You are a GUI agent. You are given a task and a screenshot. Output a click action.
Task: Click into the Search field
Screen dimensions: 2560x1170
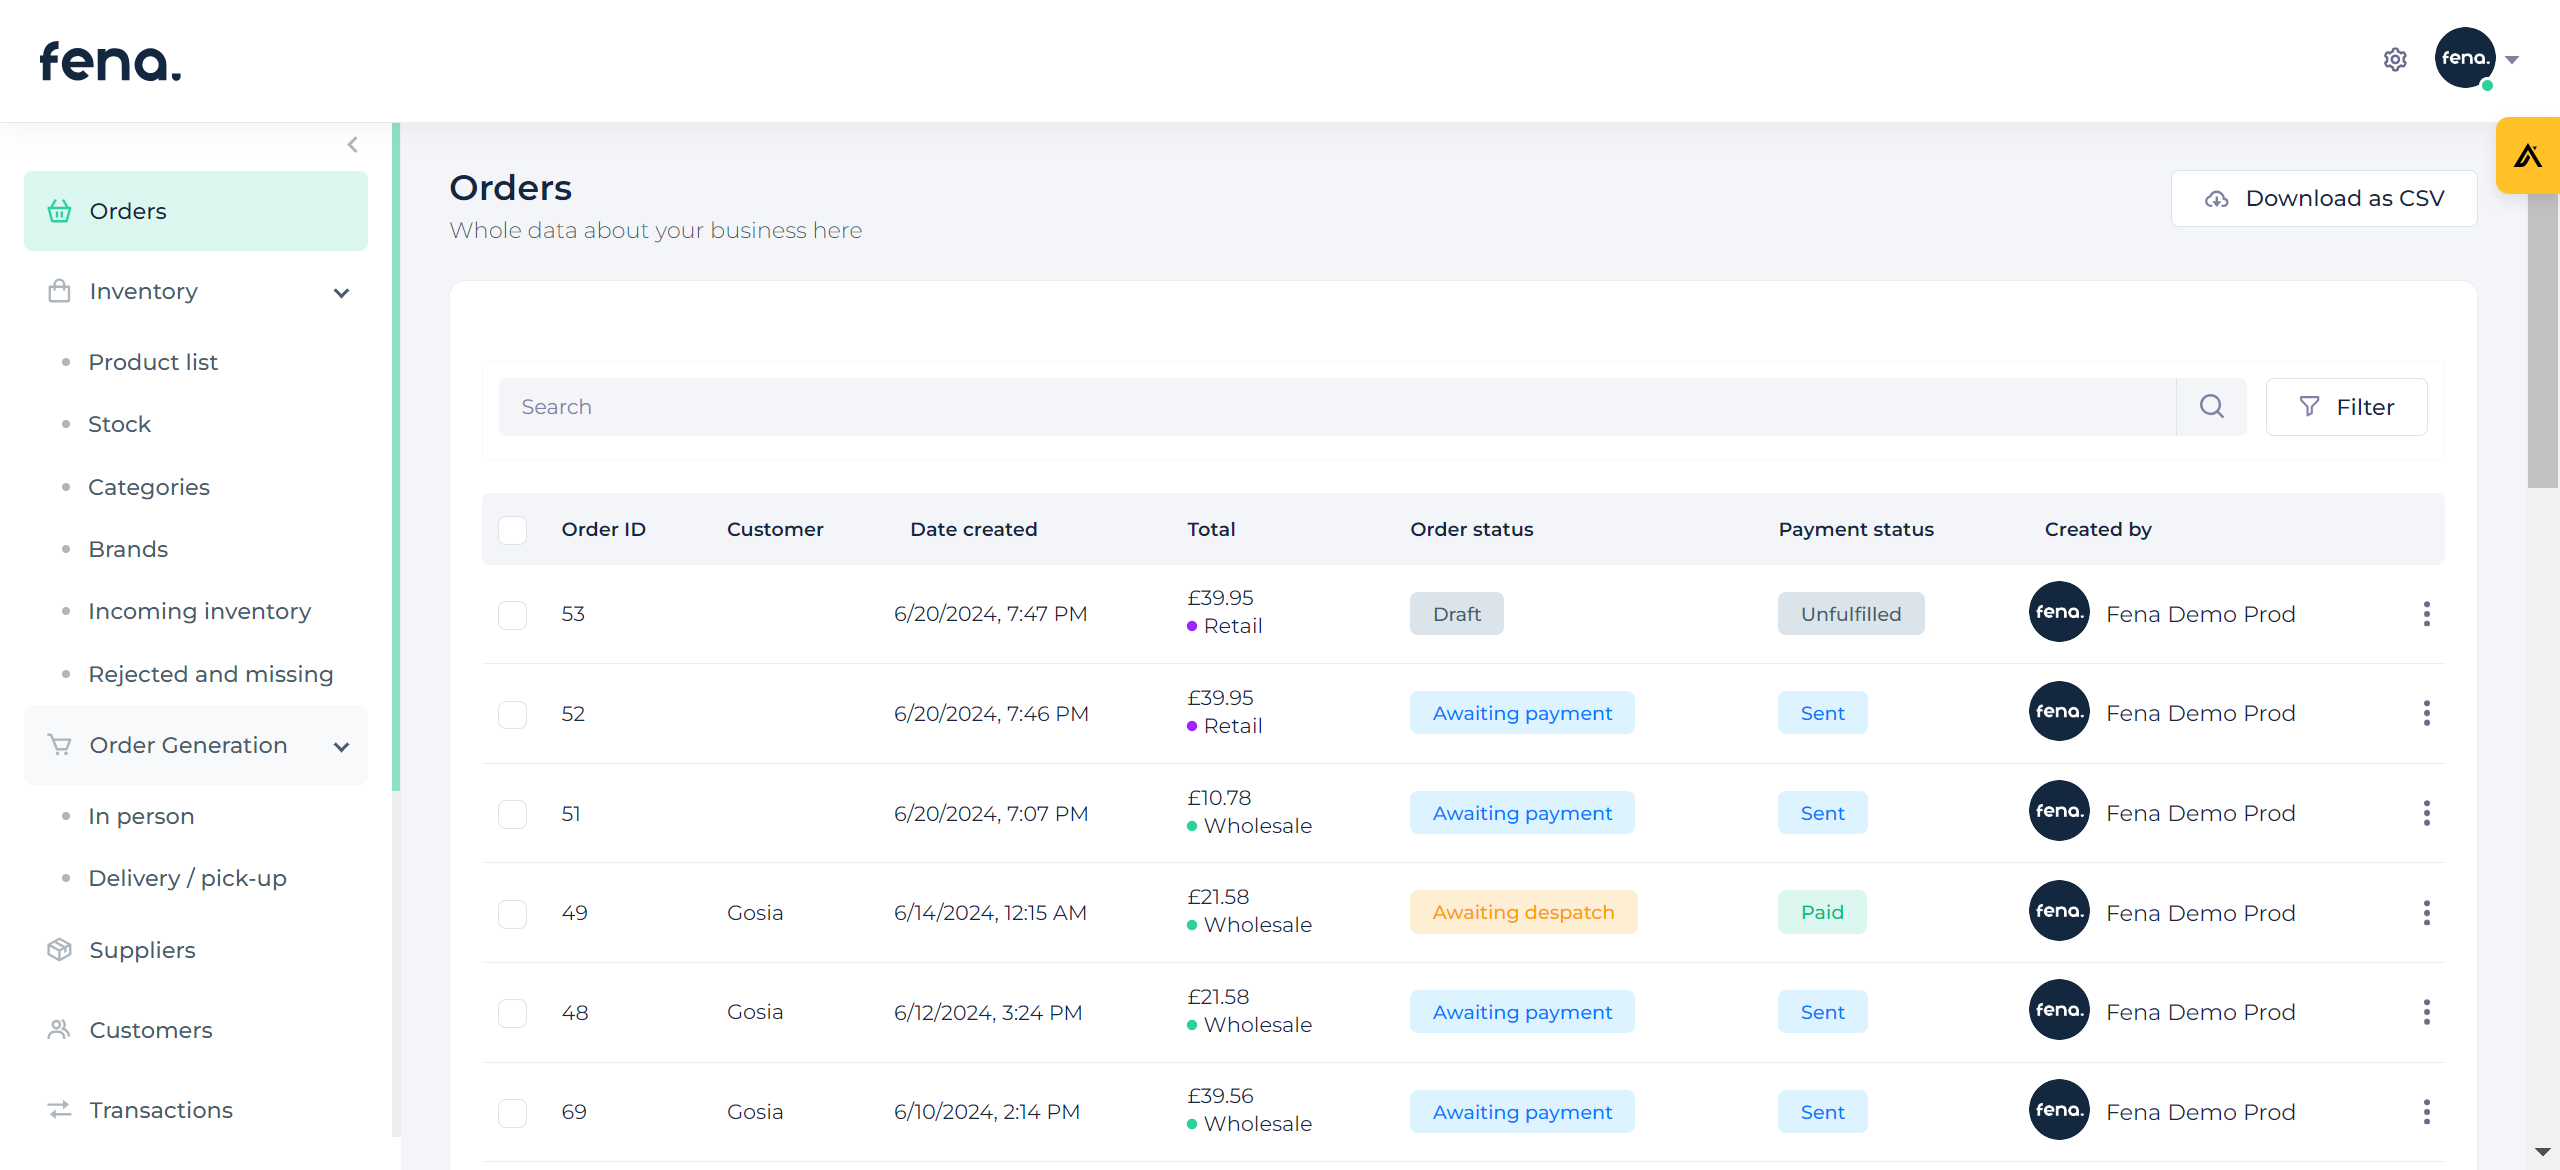point(1336,407)
